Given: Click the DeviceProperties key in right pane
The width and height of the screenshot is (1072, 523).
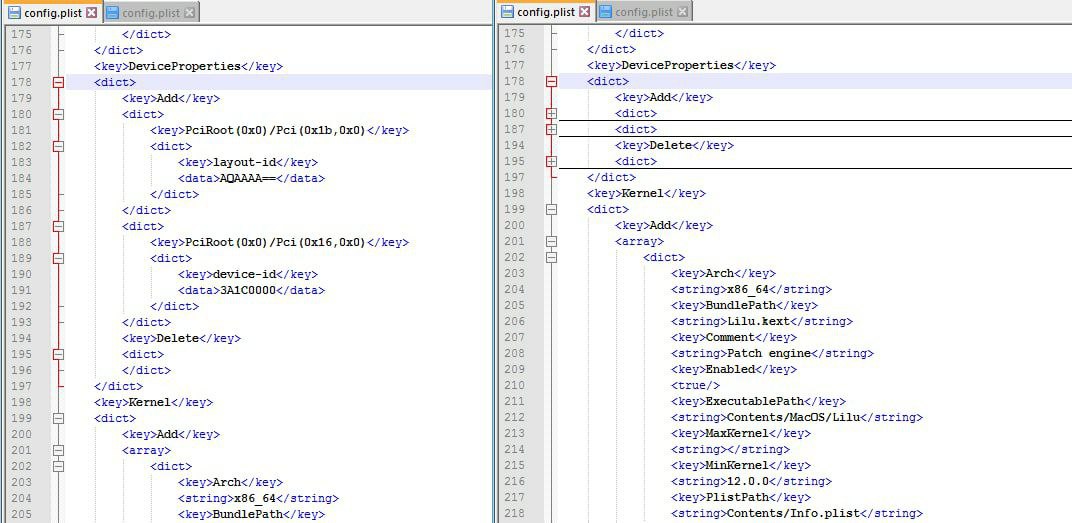Looking at the screenshot, I should 678,66.
